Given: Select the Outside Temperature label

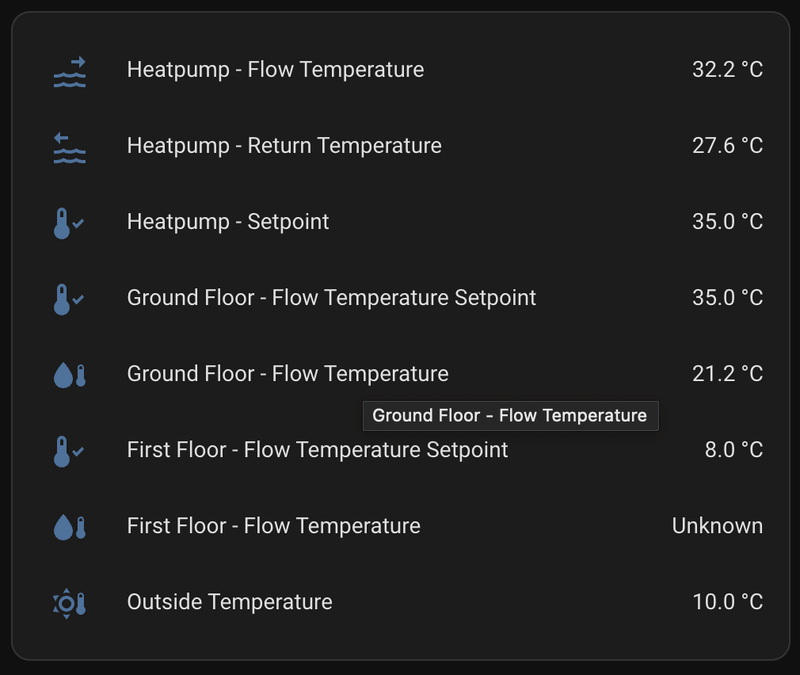Looking at the screenshot, I should [229, 602].
